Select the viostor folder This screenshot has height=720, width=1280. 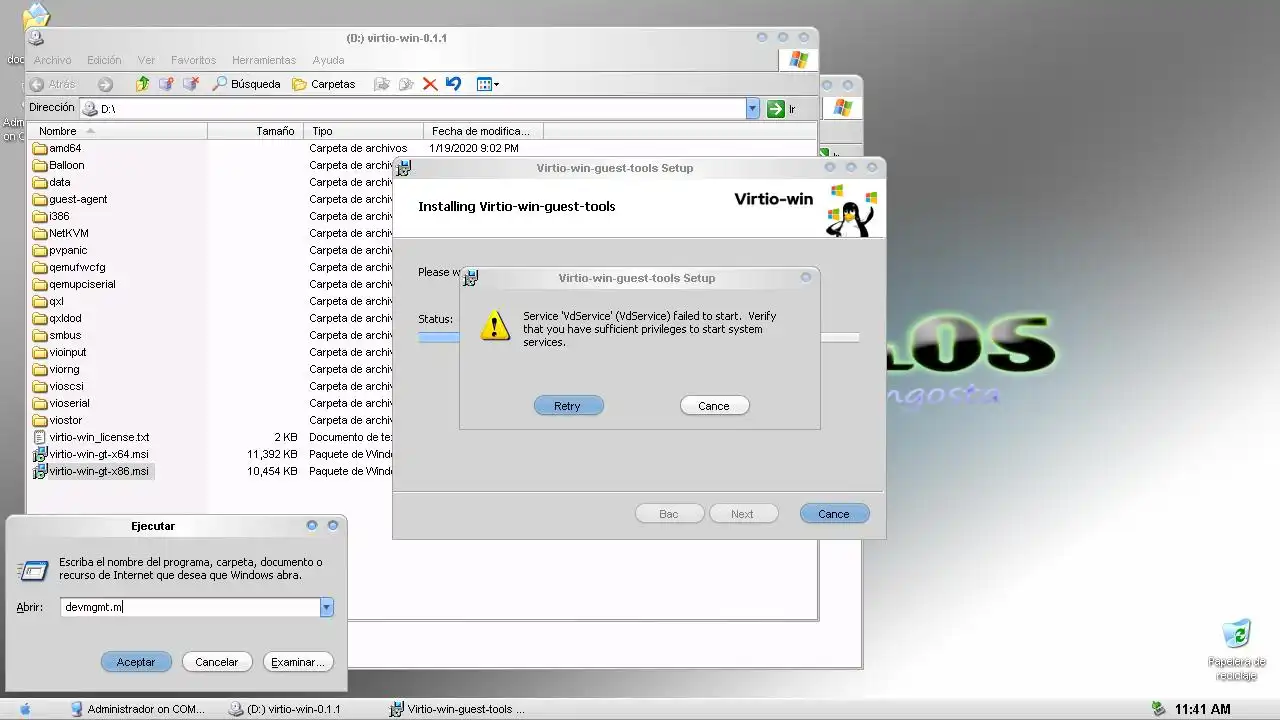point(58,420)
